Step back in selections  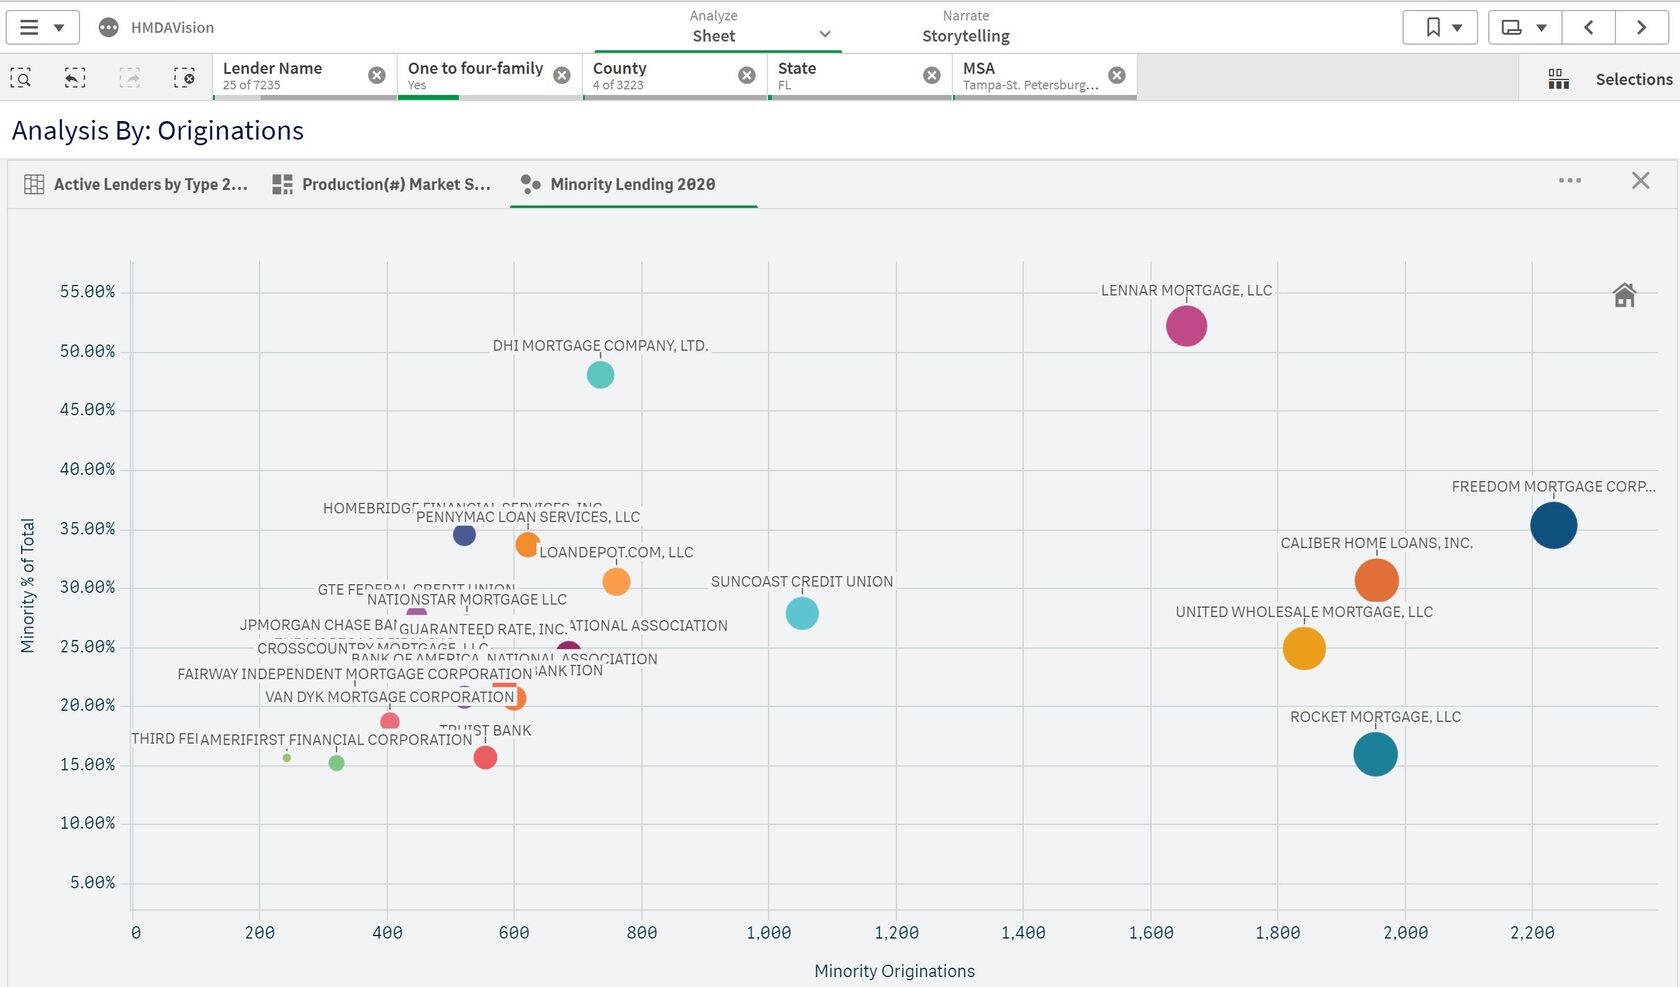(x=75, y=77)
